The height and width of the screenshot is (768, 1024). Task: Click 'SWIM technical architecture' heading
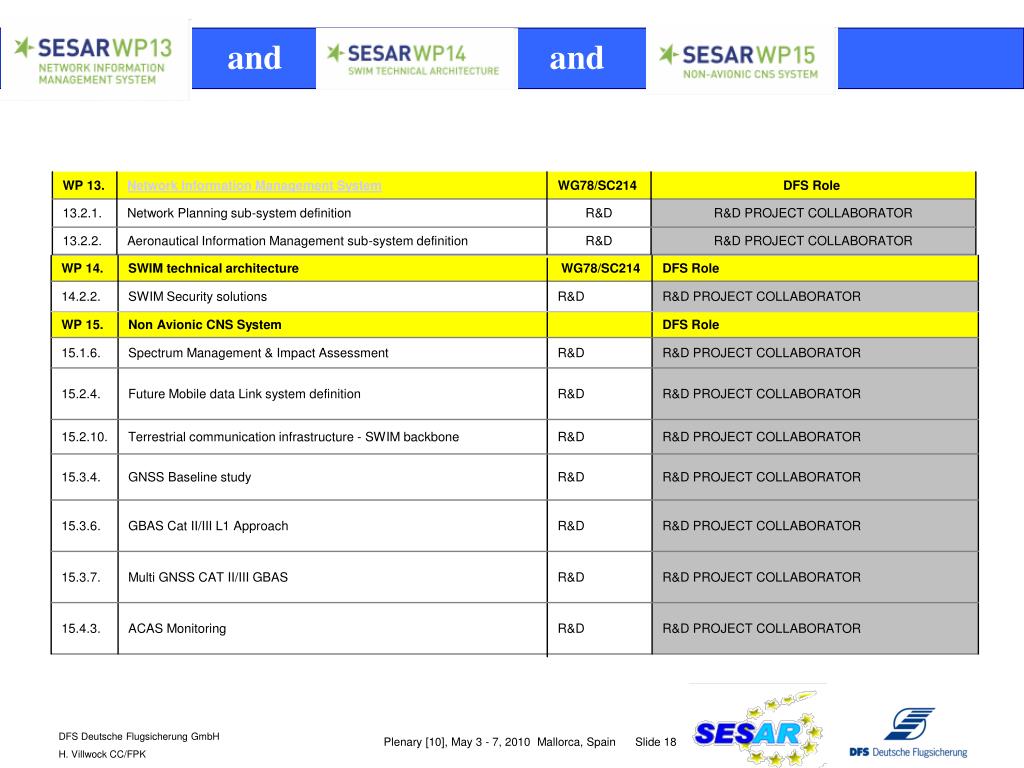coord(213,268)
